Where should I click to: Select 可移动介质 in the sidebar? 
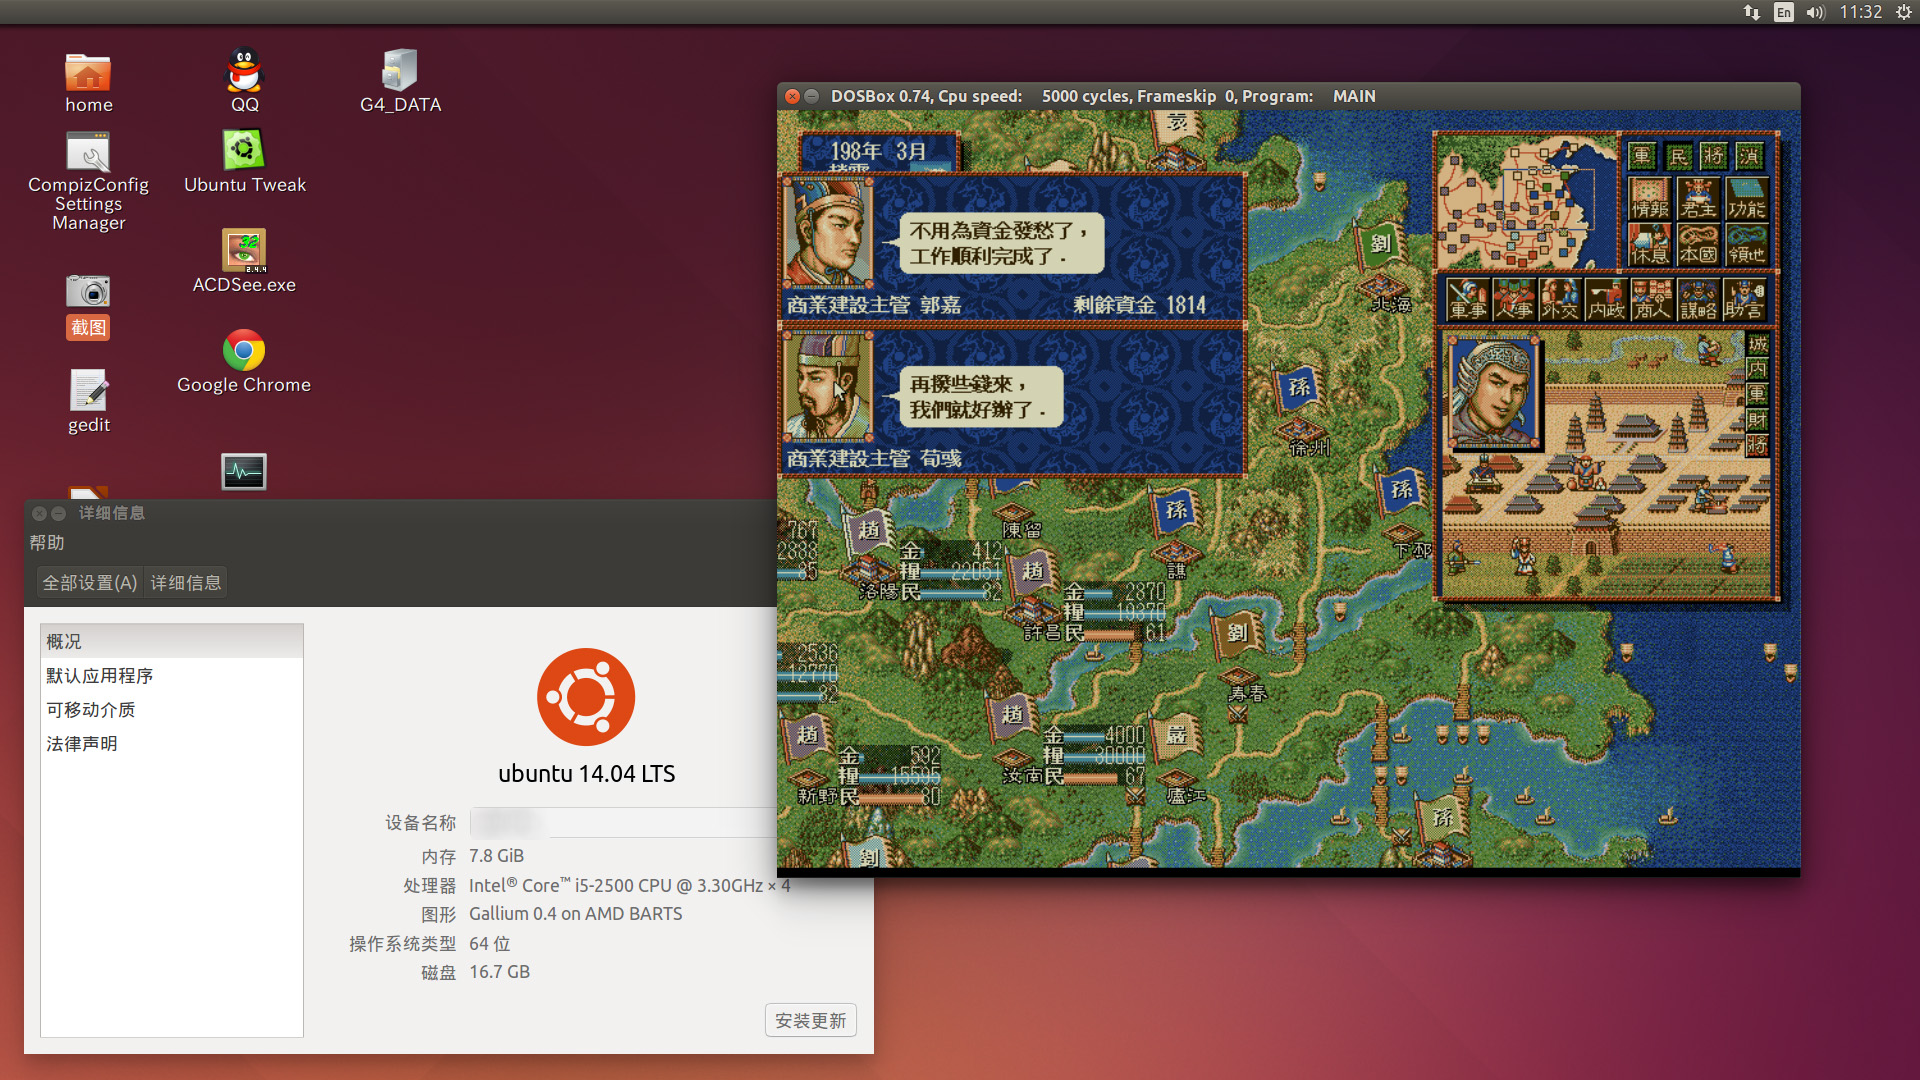(x=172, y=710)
